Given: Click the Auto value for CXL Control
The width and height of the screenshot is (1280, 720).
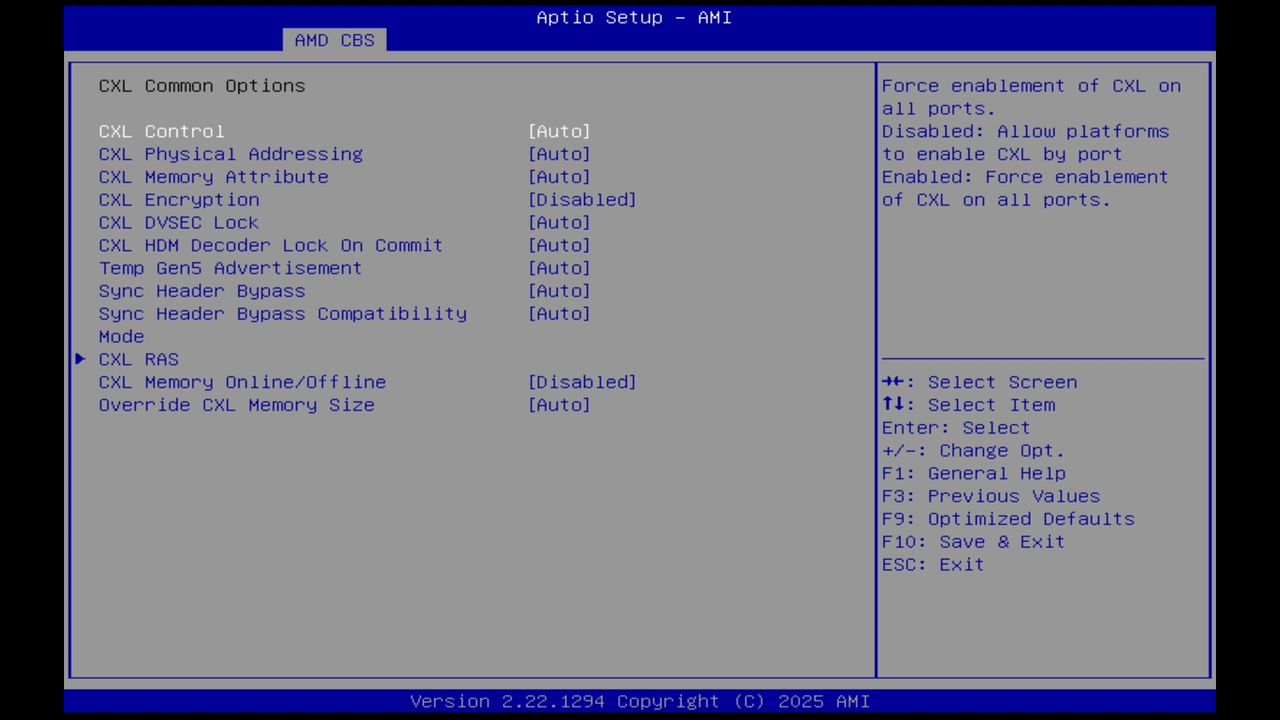Looking at the screenshot, I should click(x=559, y=131).
